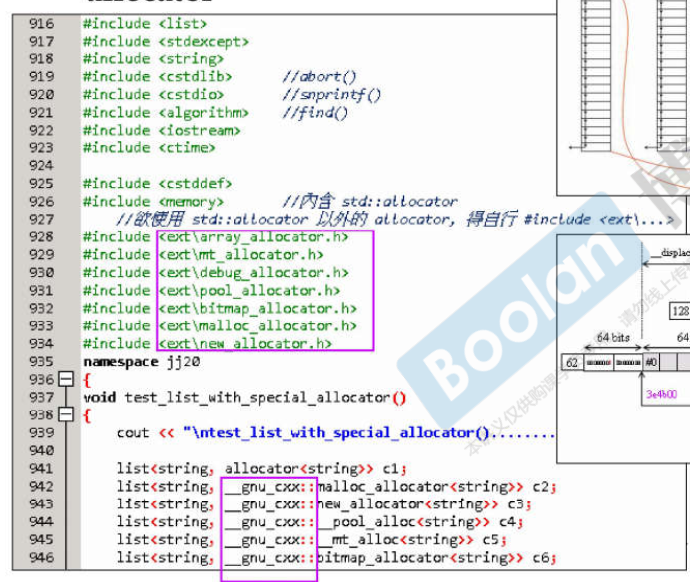The width and height of the screenshot is (690, 582).
Task: Click the 128 box in the diagram
Action: pos(679,311)
